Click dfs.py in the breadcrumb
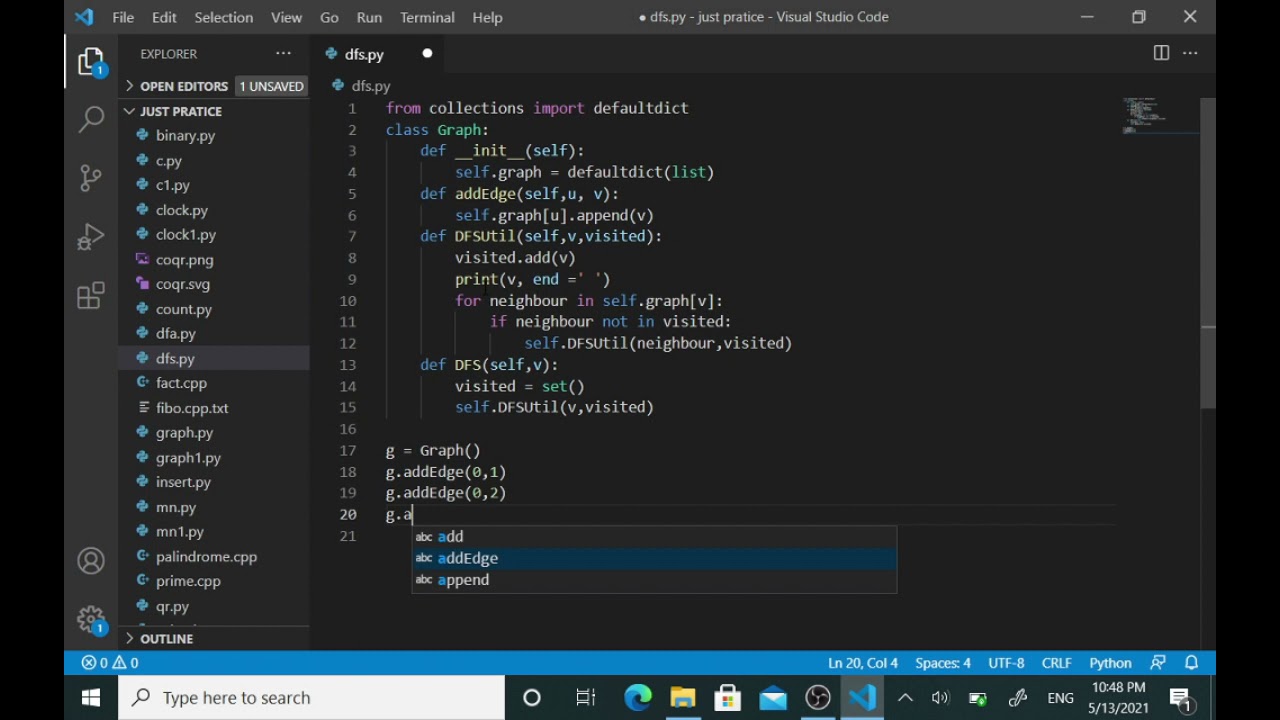 (371, 86)
